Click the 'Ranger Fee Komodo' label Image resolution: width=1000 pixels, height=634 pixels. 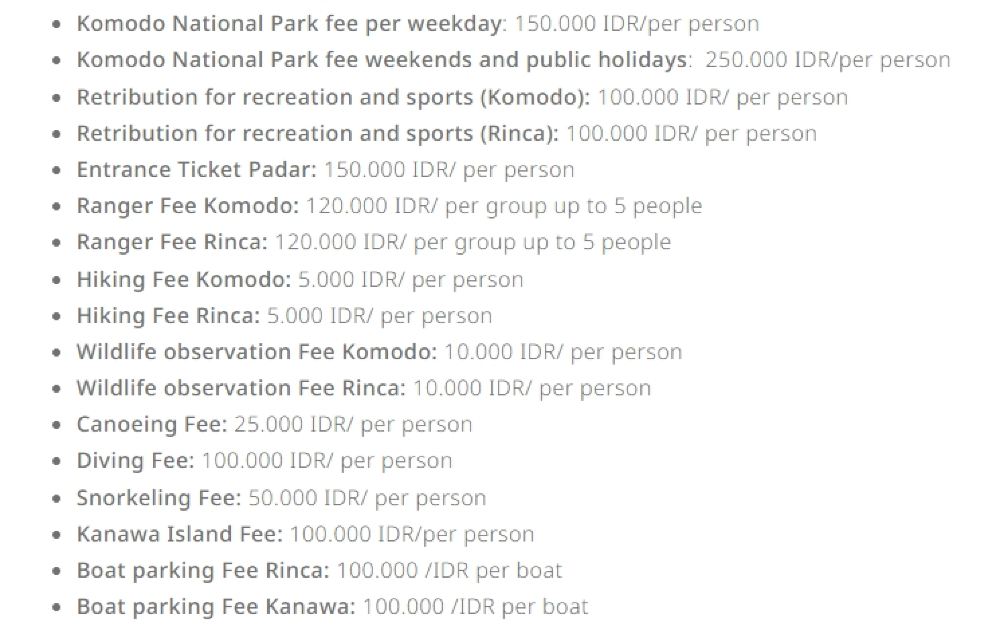pyautogui.click(x=187, y=206)
